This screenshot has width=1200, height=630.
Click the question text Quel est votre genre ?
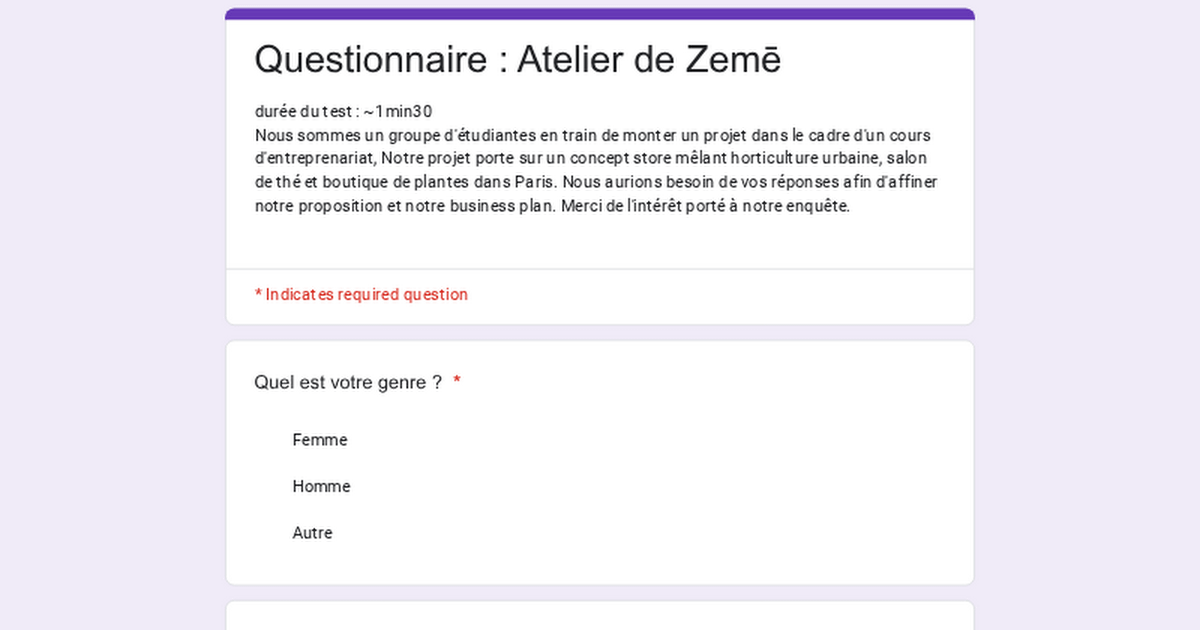click(x=348, y=382)
